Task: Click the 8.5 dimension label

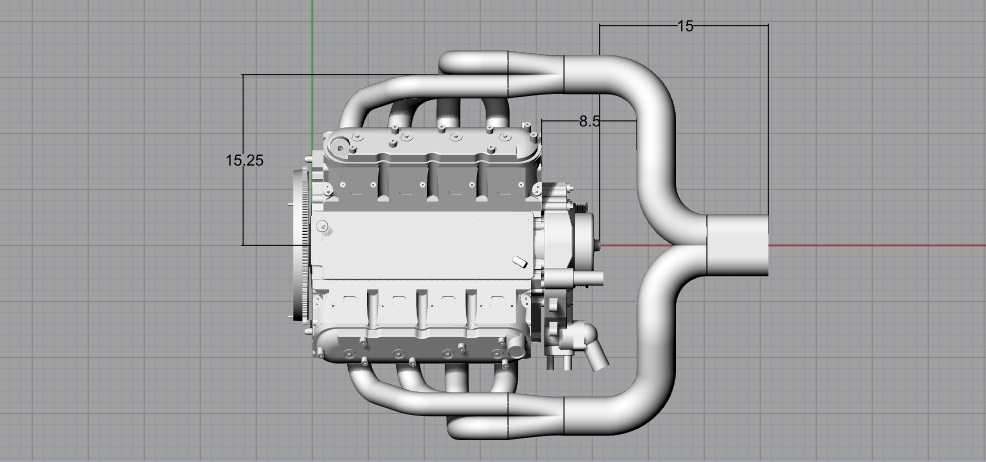Action: 589,121
